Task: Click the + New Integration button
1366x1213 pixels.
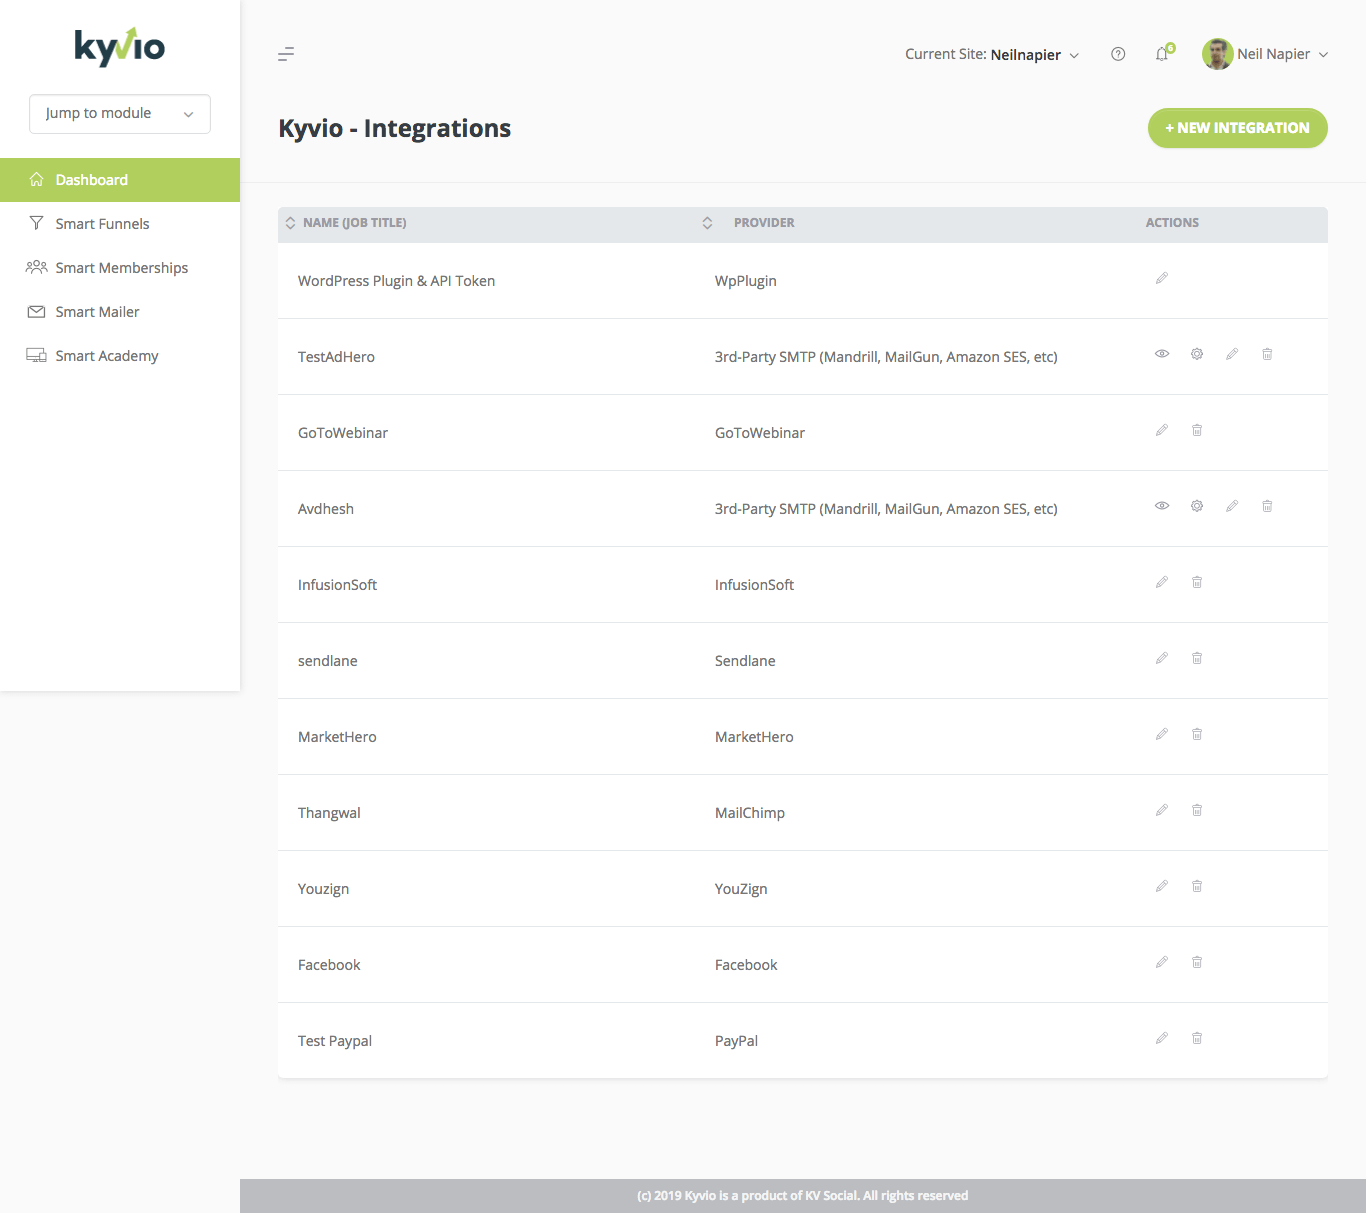Action: click(1237, 128)
